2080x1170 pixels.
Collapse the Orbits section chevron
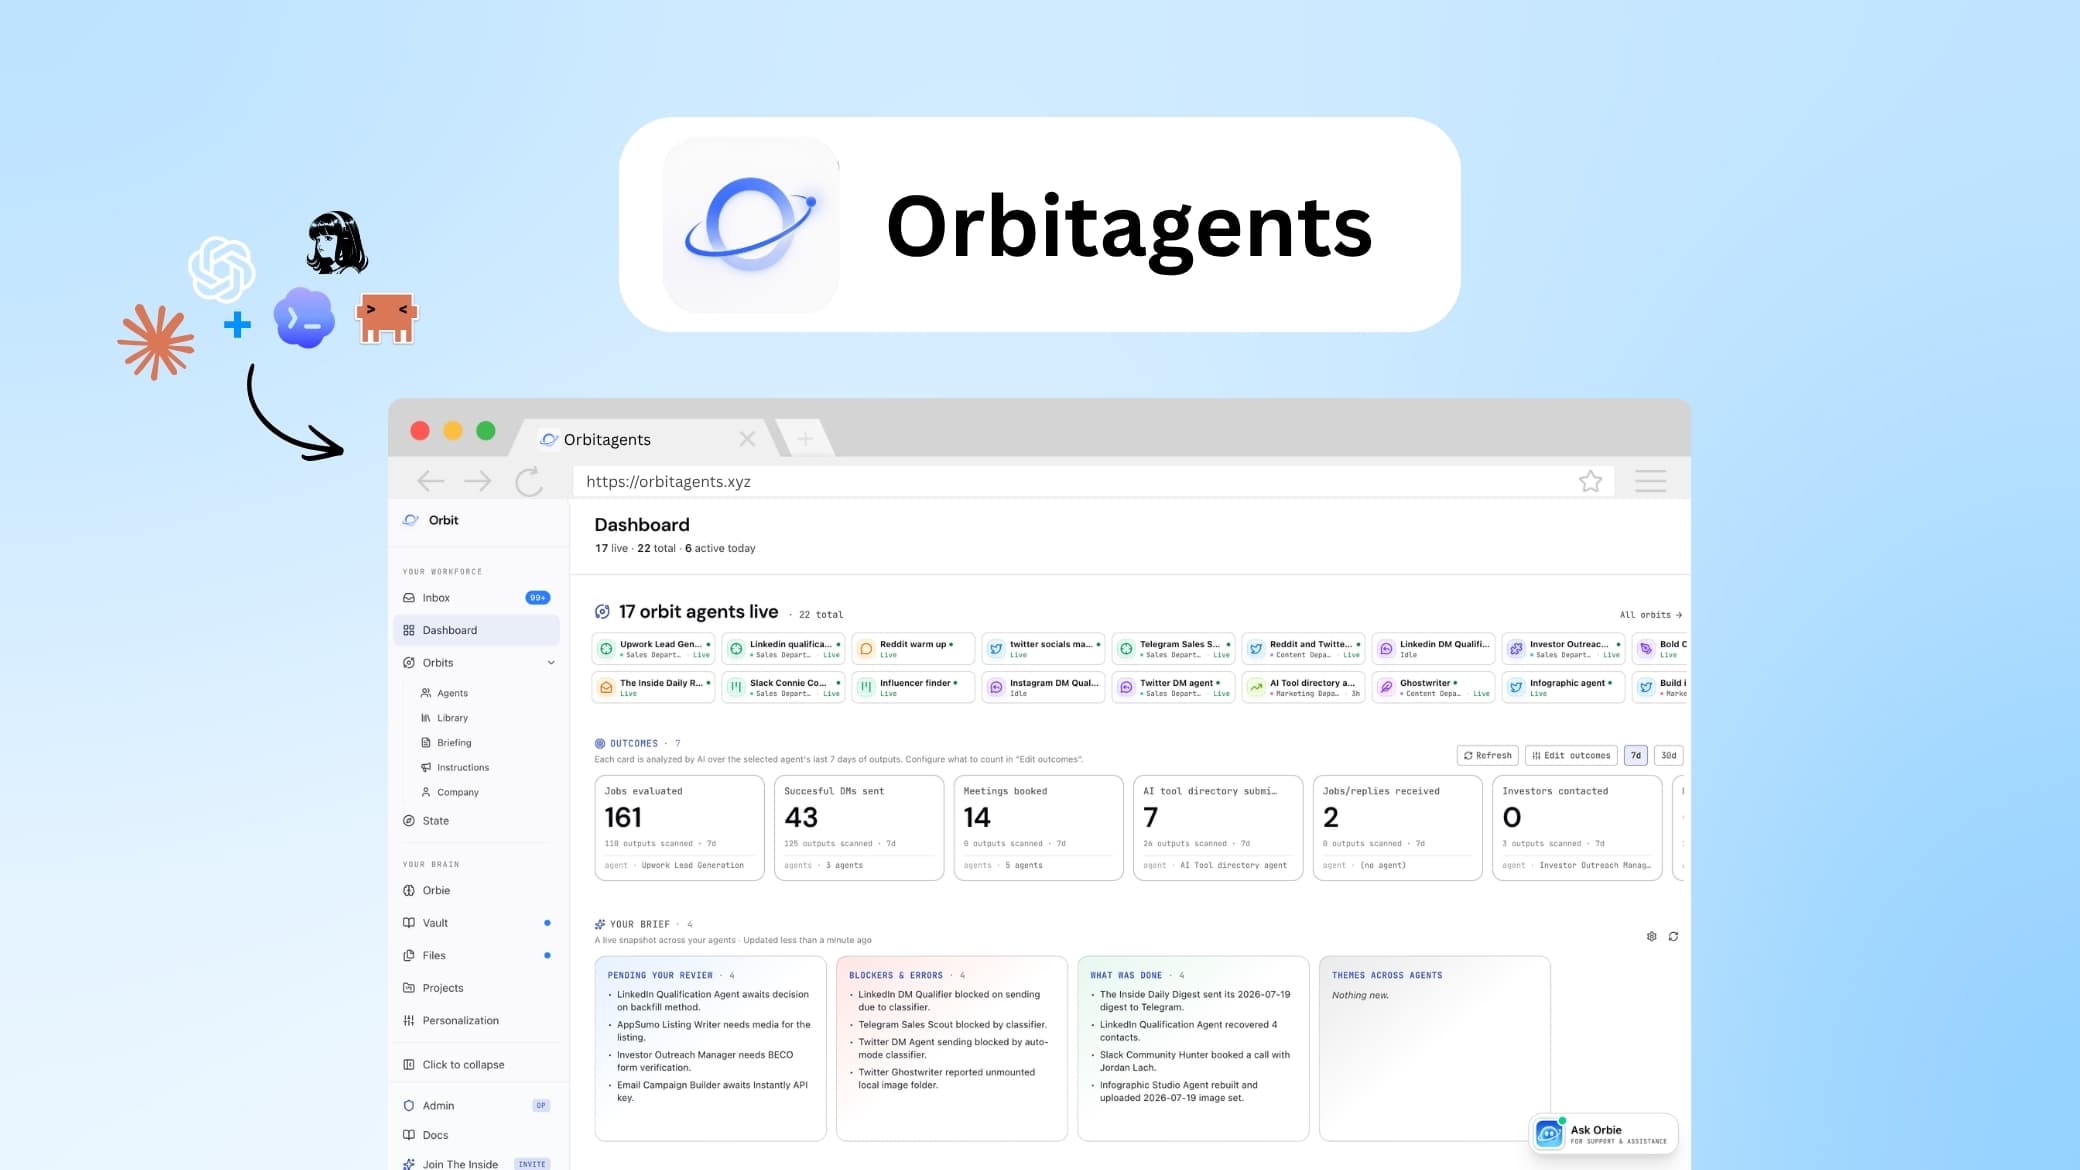[550, 663]
